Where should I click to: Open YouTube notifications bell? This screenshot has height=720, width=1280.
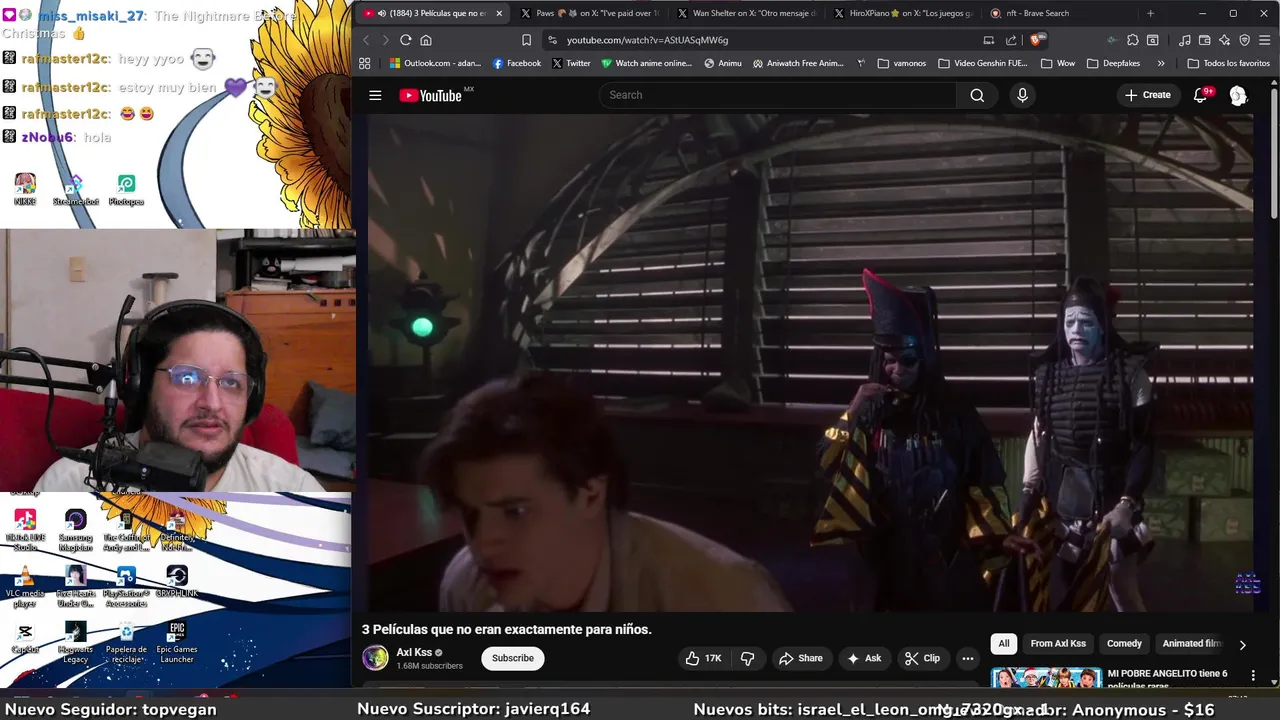[1200, 95]
